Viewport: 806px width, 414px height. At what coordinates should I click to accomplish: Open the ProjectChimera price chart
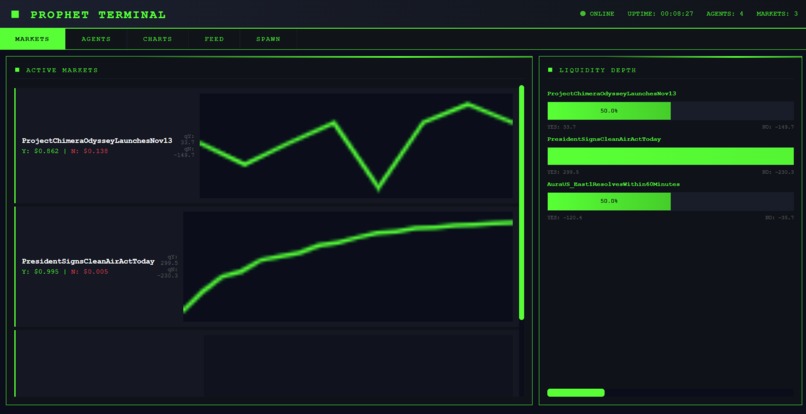click(356, 146)
